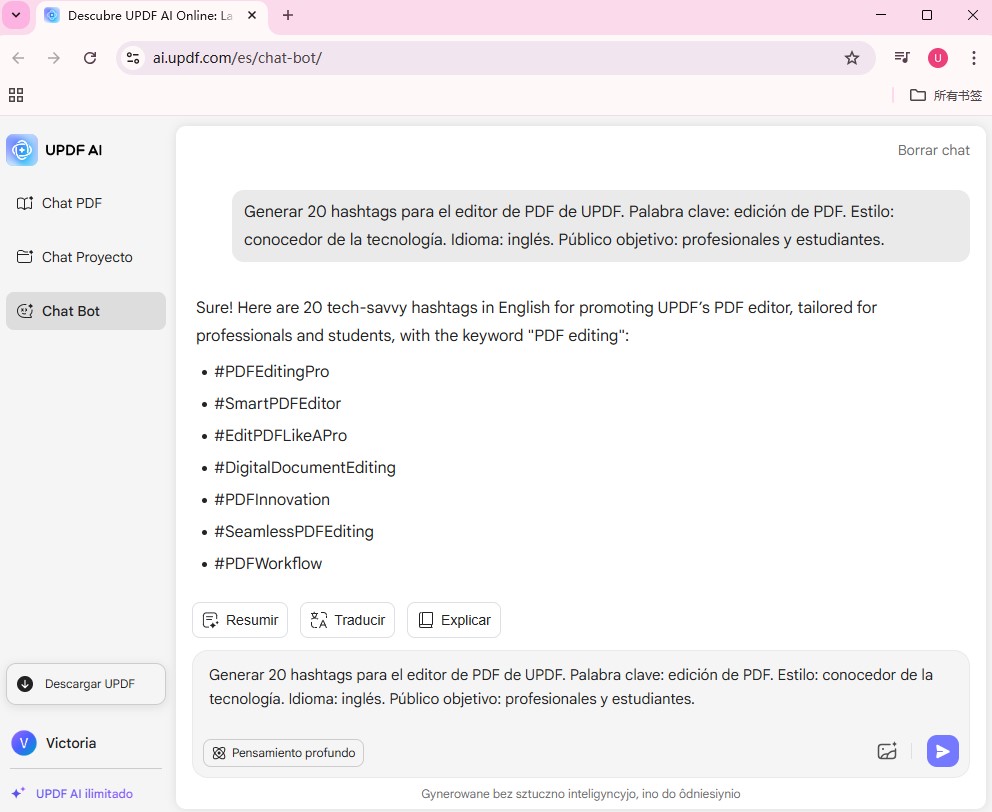Click the Descargar UPDF button

pos(85,684)
